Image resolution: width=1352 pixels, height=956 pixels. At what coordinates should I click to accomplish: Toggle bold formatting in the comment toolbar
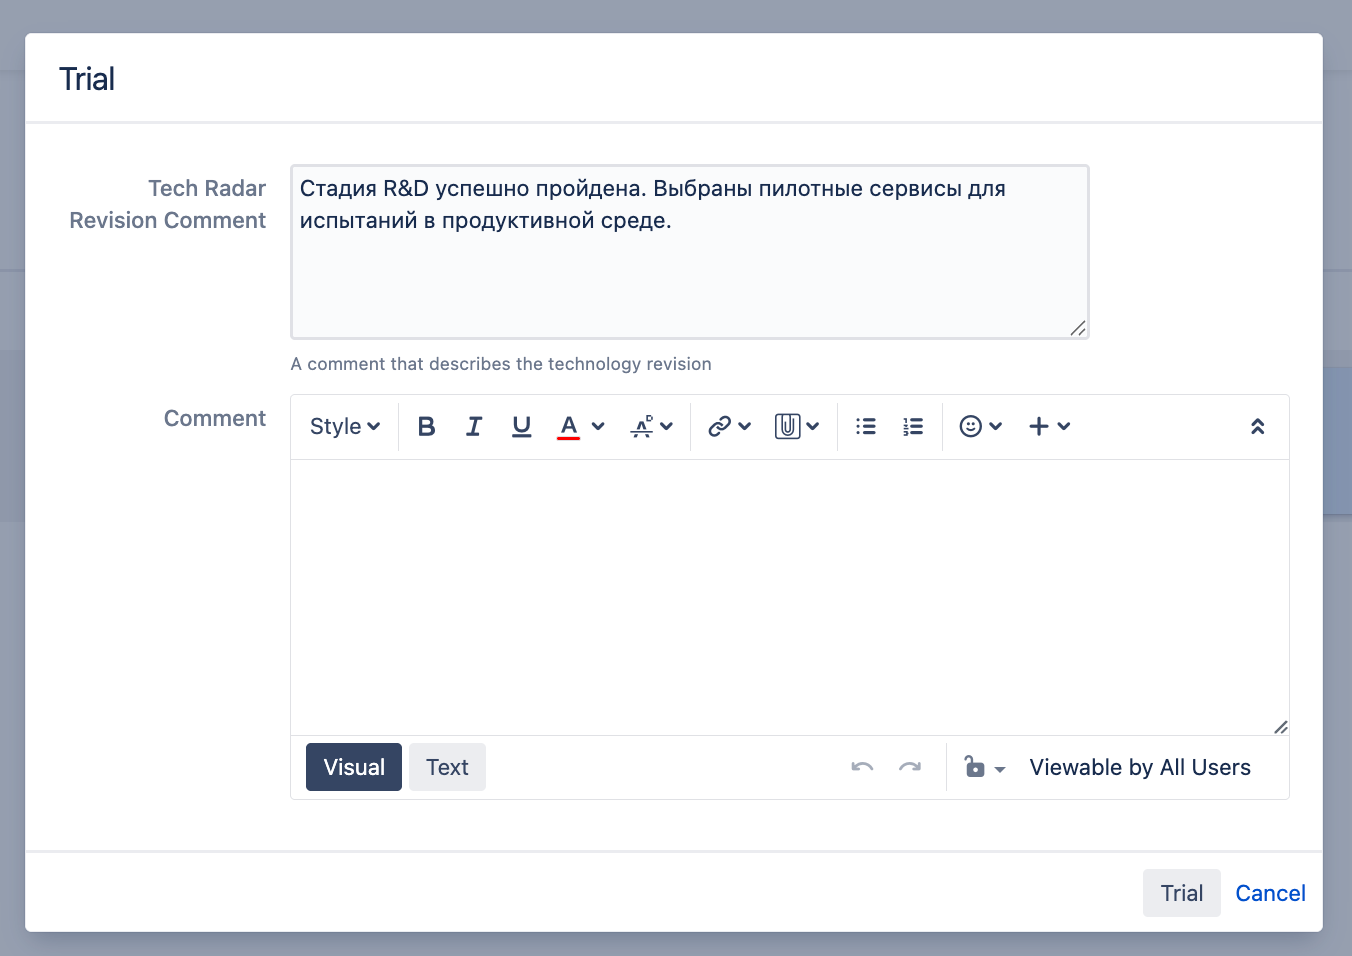coord(426,427)
